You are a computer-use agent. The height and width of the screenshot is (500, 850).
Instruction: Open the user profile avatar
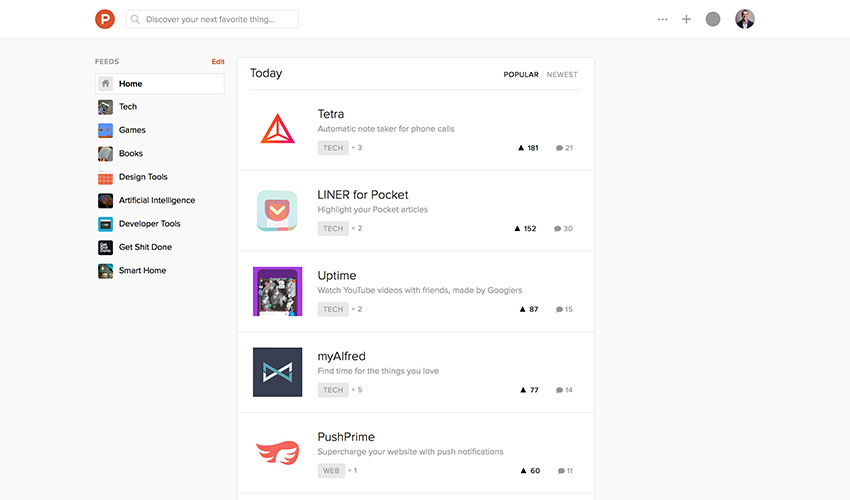[x=745, y=19]
